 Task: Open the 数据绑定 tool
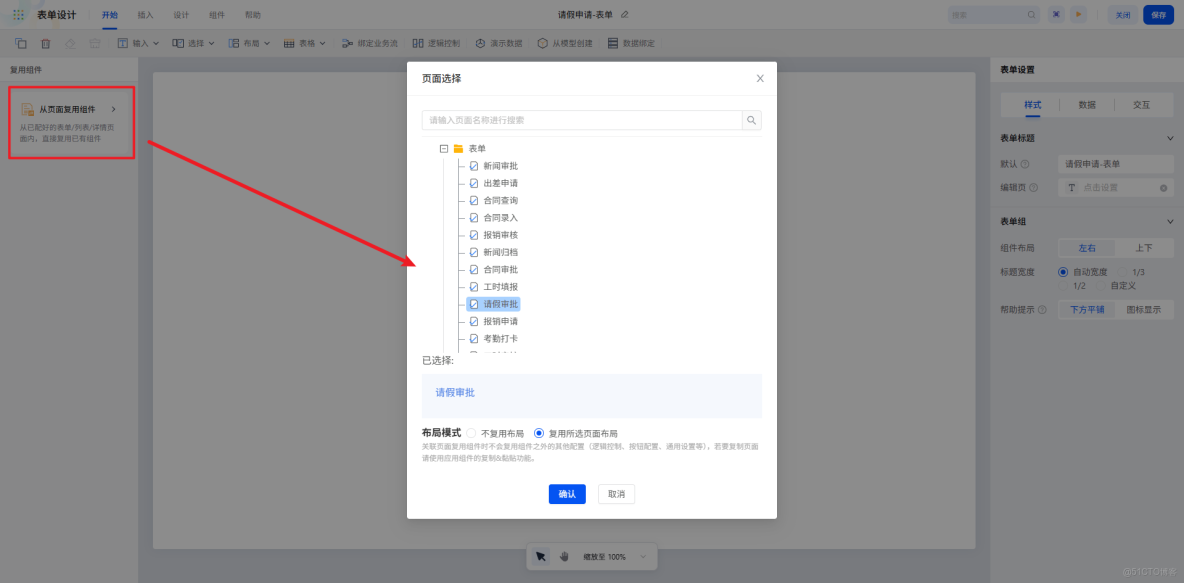click(x=627, y=42)
